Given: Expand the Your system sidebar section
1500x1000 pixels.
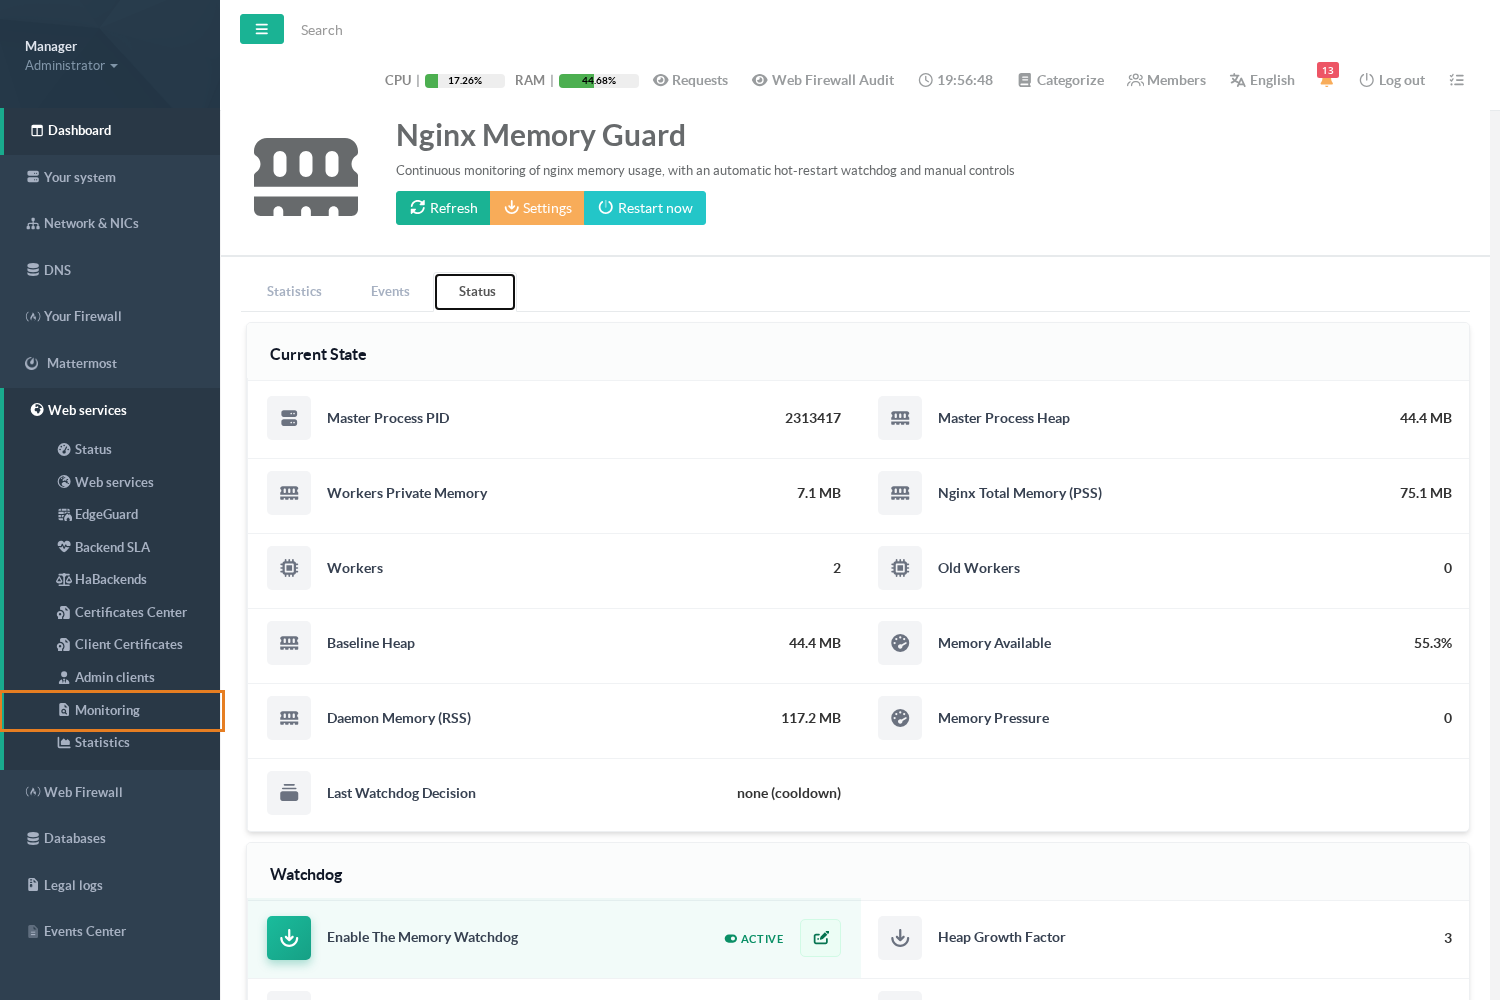Looking at the screenshot, I should pyautogui.click(x=110, y=177).
